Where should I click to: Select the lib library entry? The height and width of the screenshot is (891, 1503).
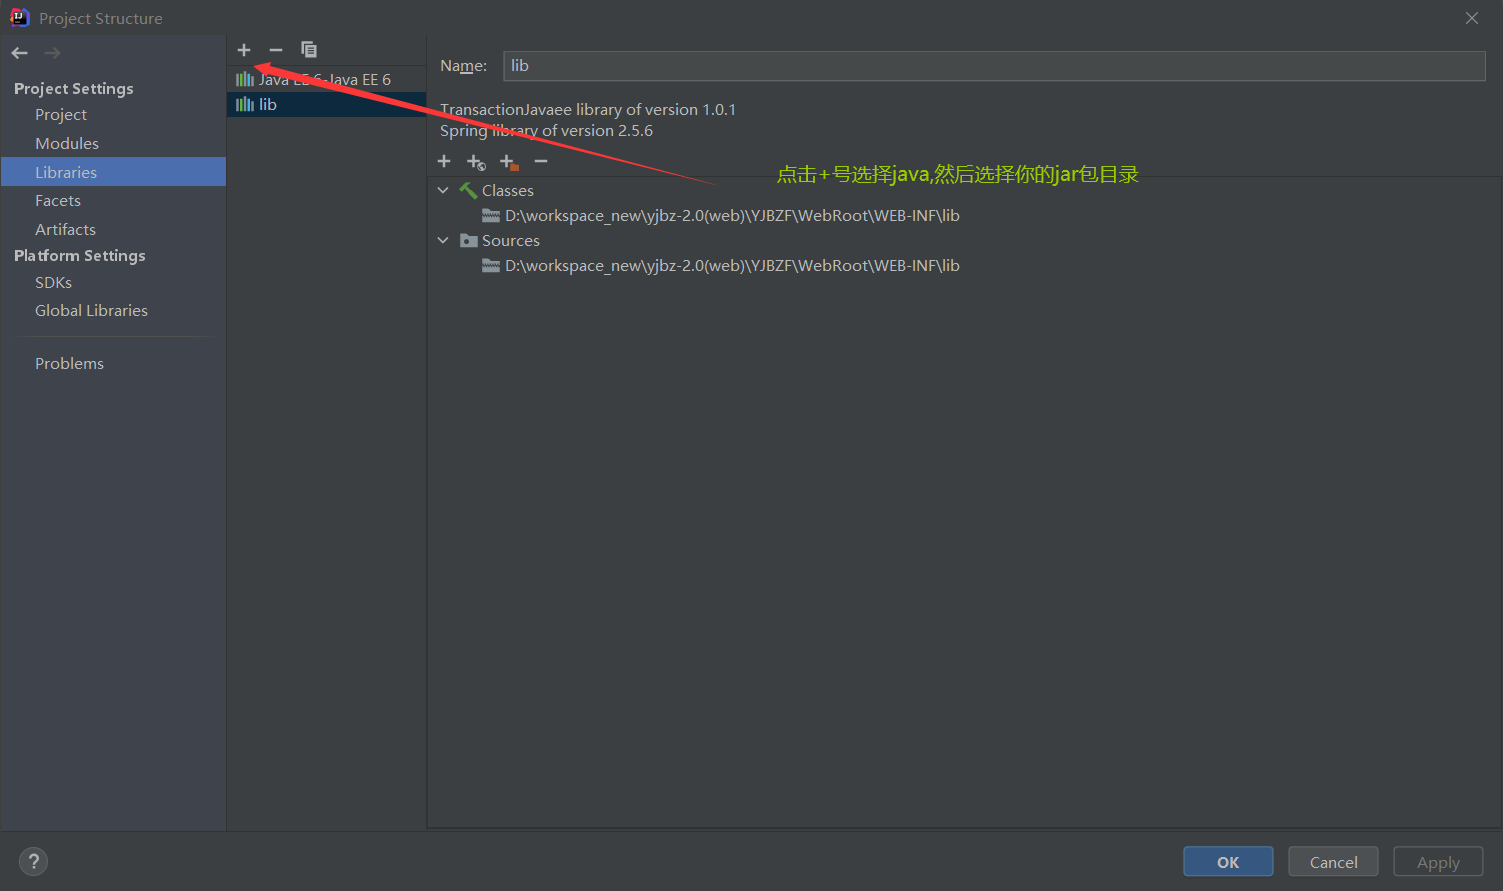327,104
